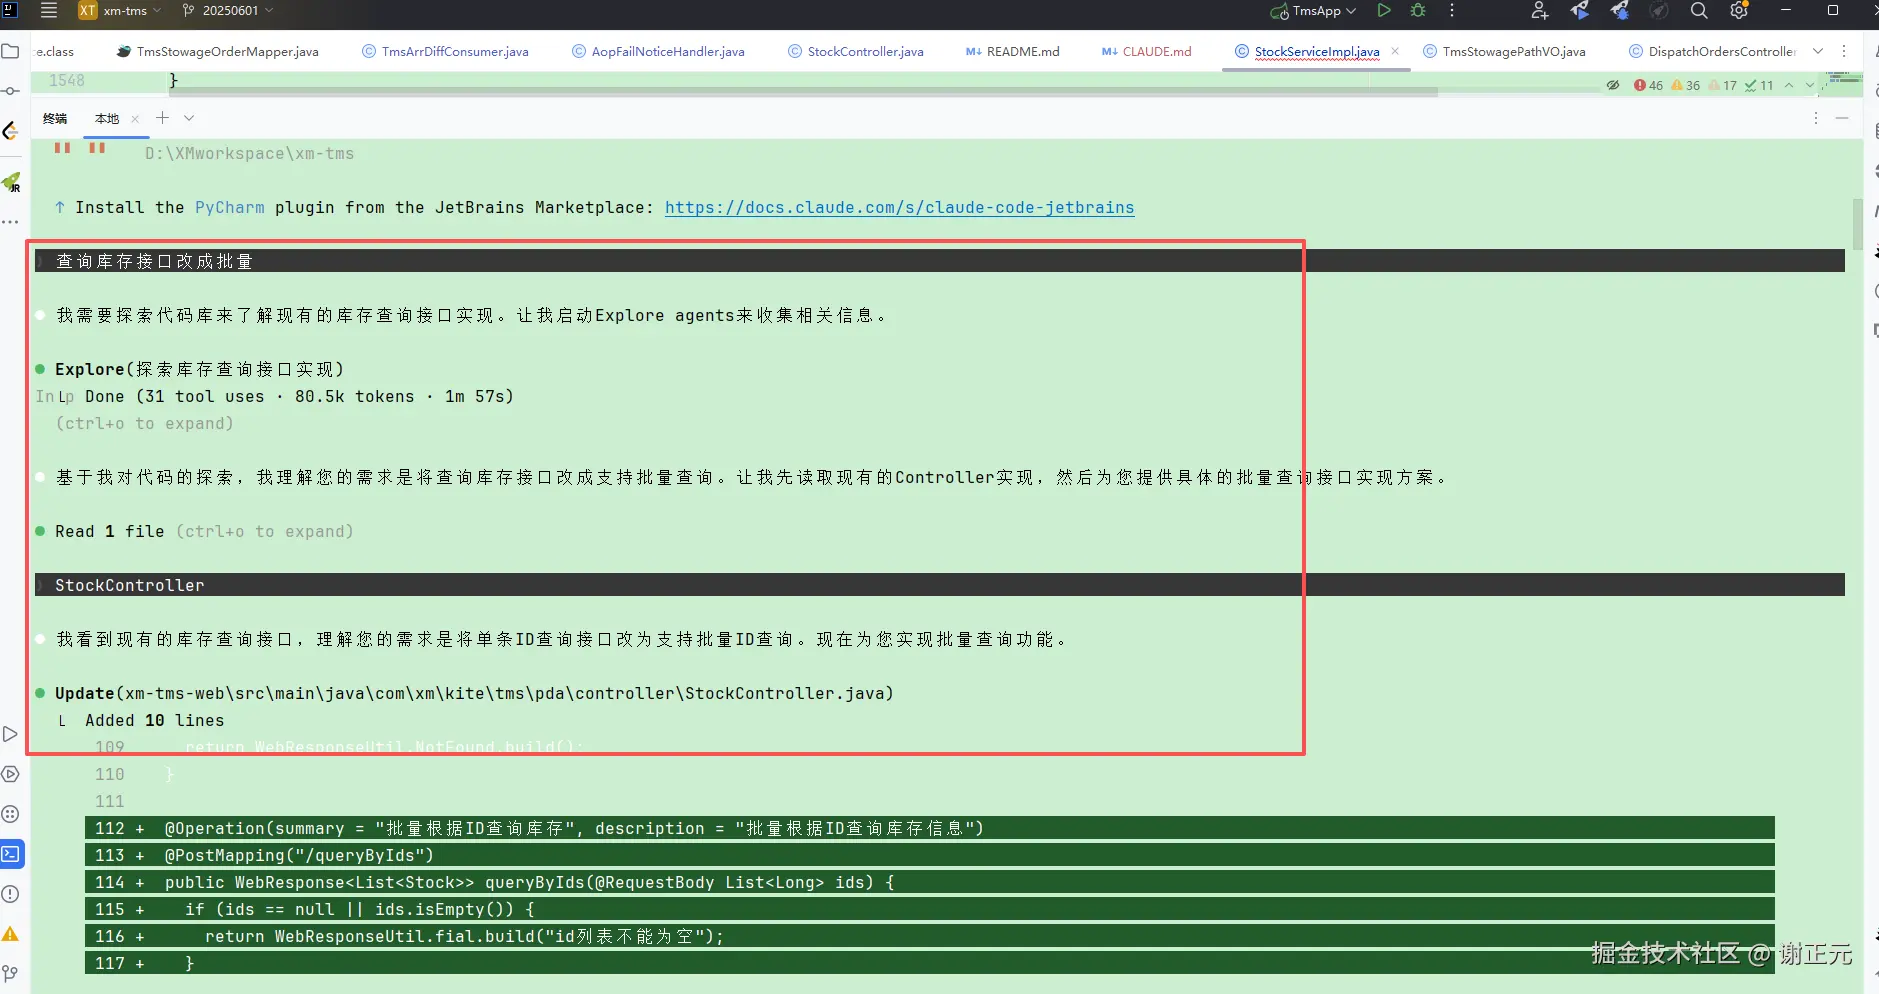Close the 本地 terminal tab
Image resolution: width=1879 pixels, height=994 pixels.
click(135, 119)
